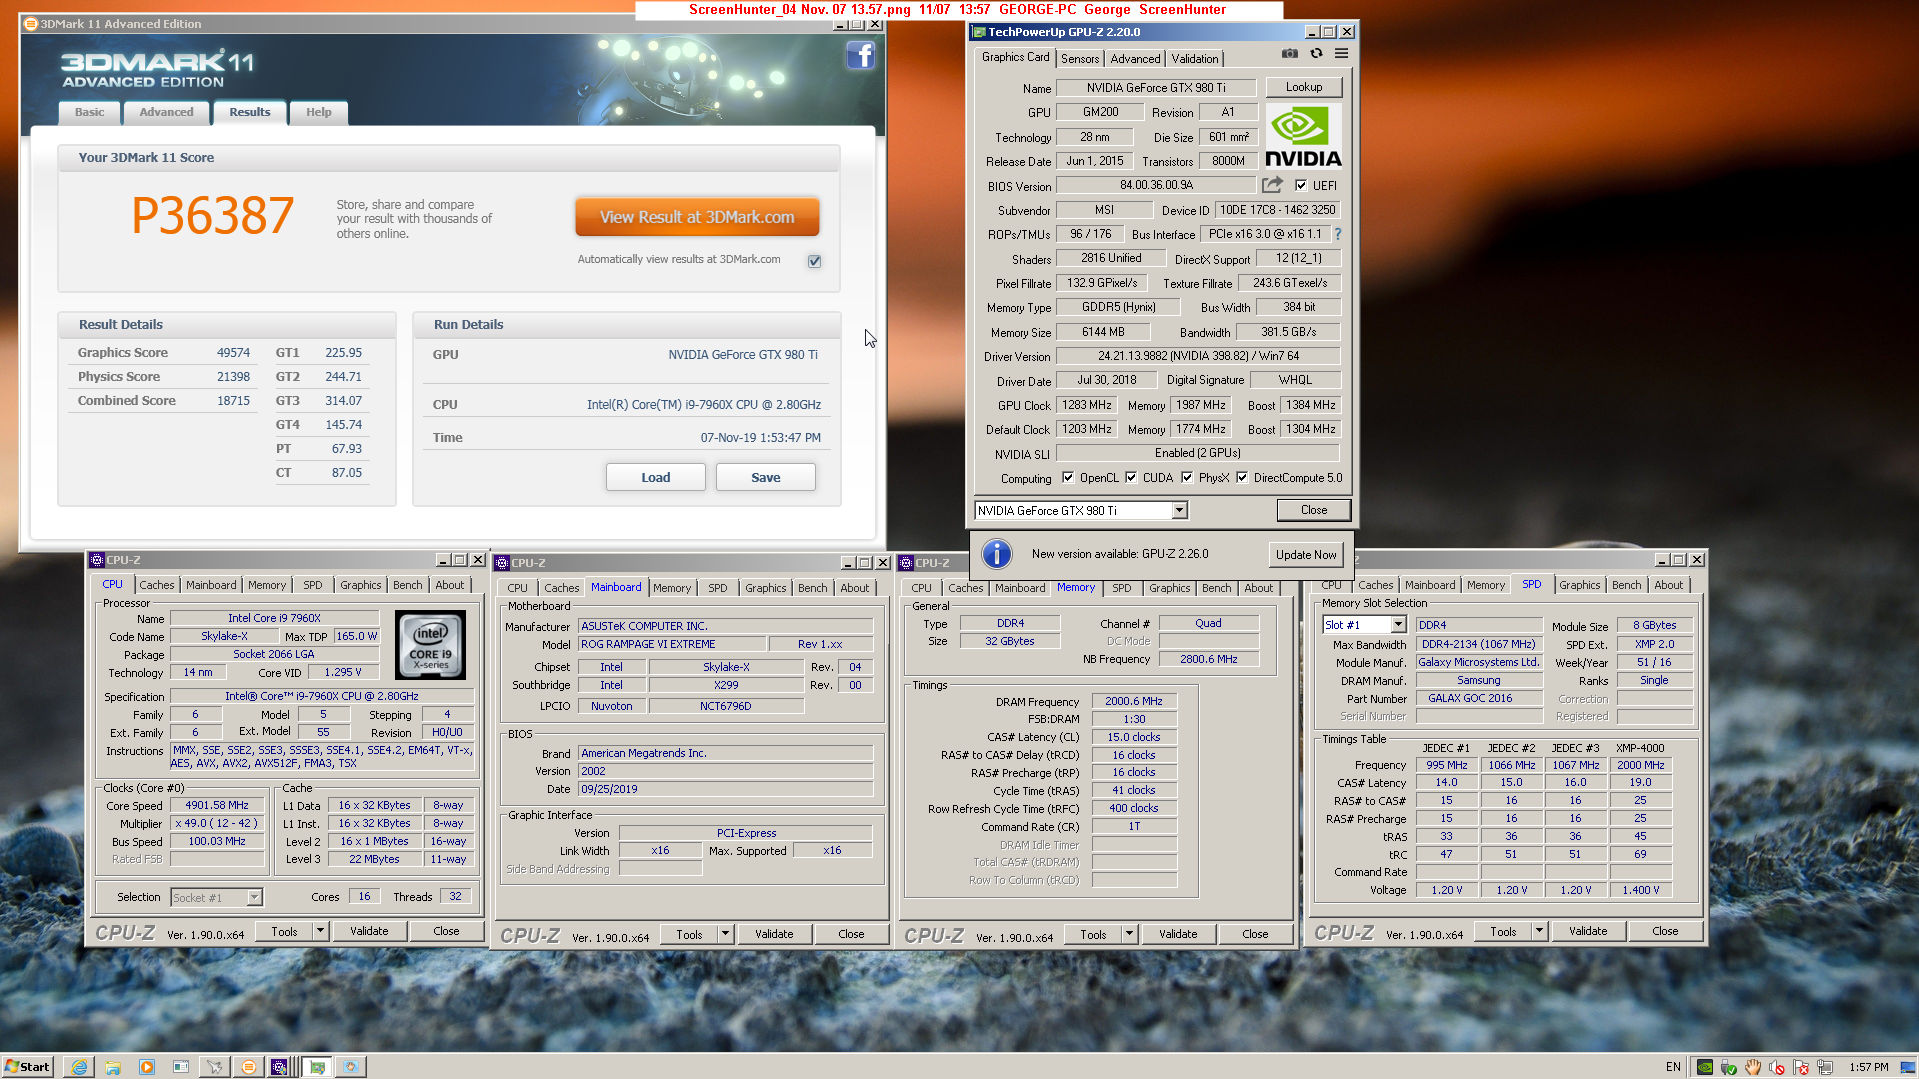1919x1079 pixels.
Task: Click the Windows Start button
Action: 28,1067
